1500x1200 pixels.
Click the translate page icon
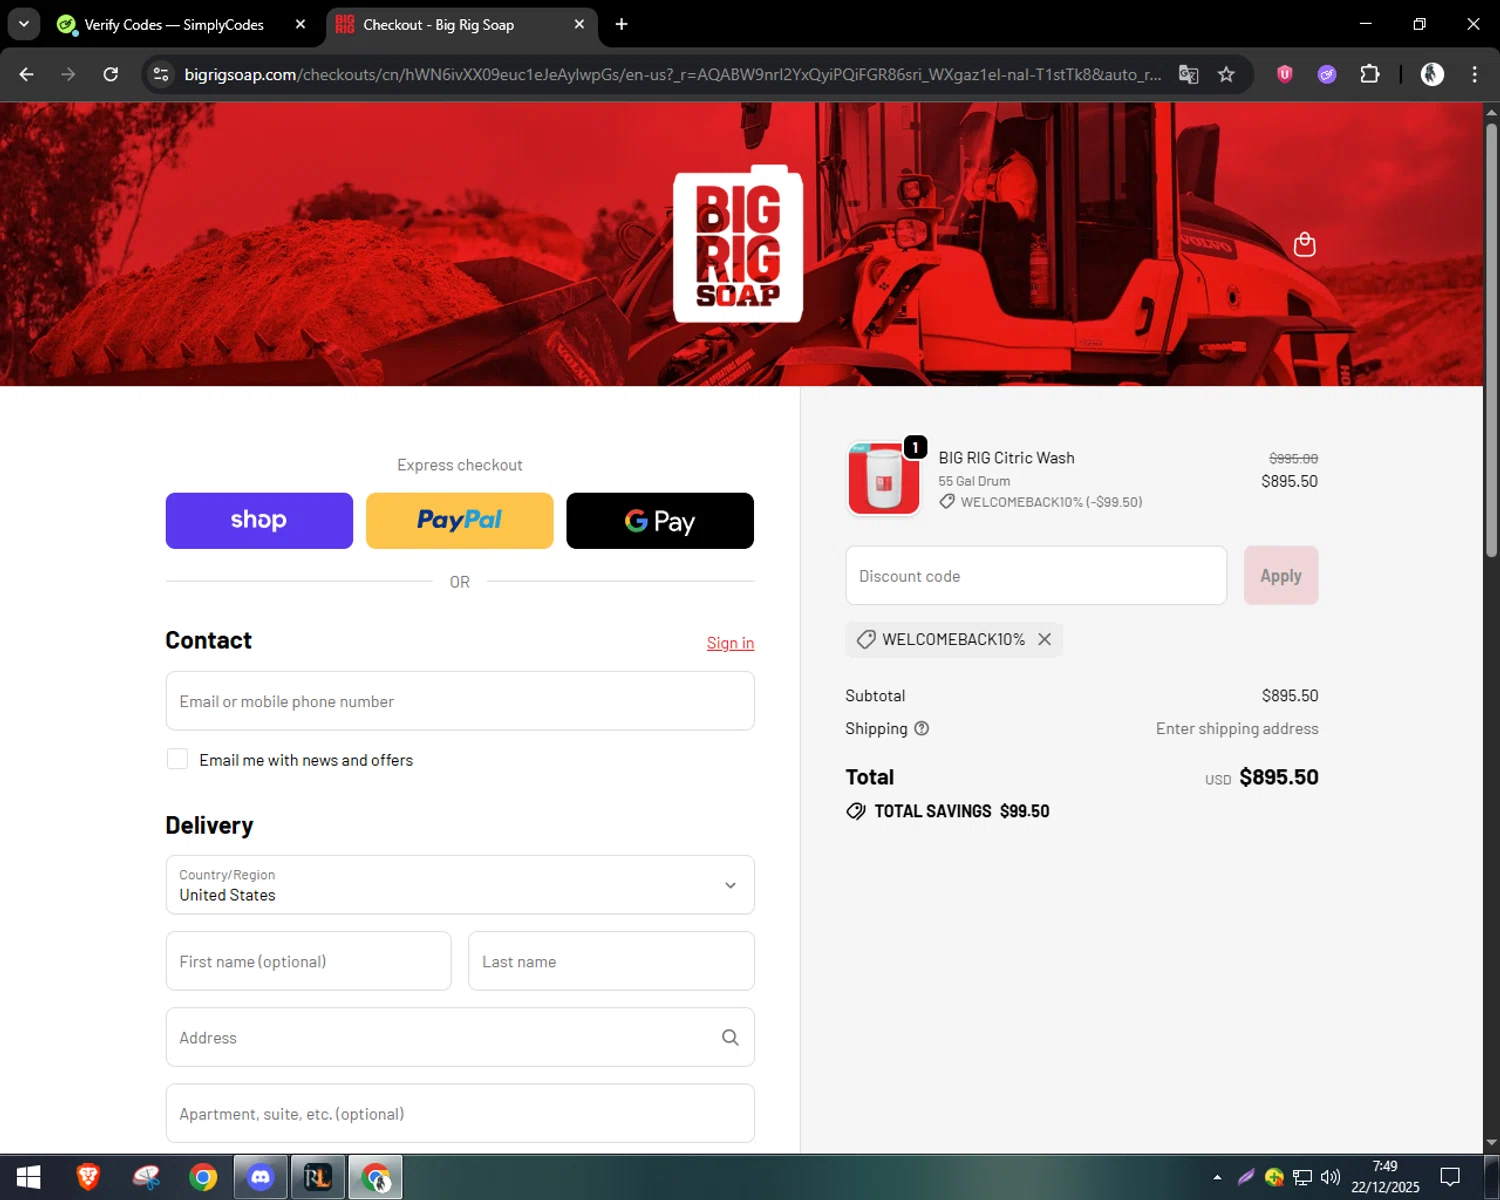tap(1188, 74)
